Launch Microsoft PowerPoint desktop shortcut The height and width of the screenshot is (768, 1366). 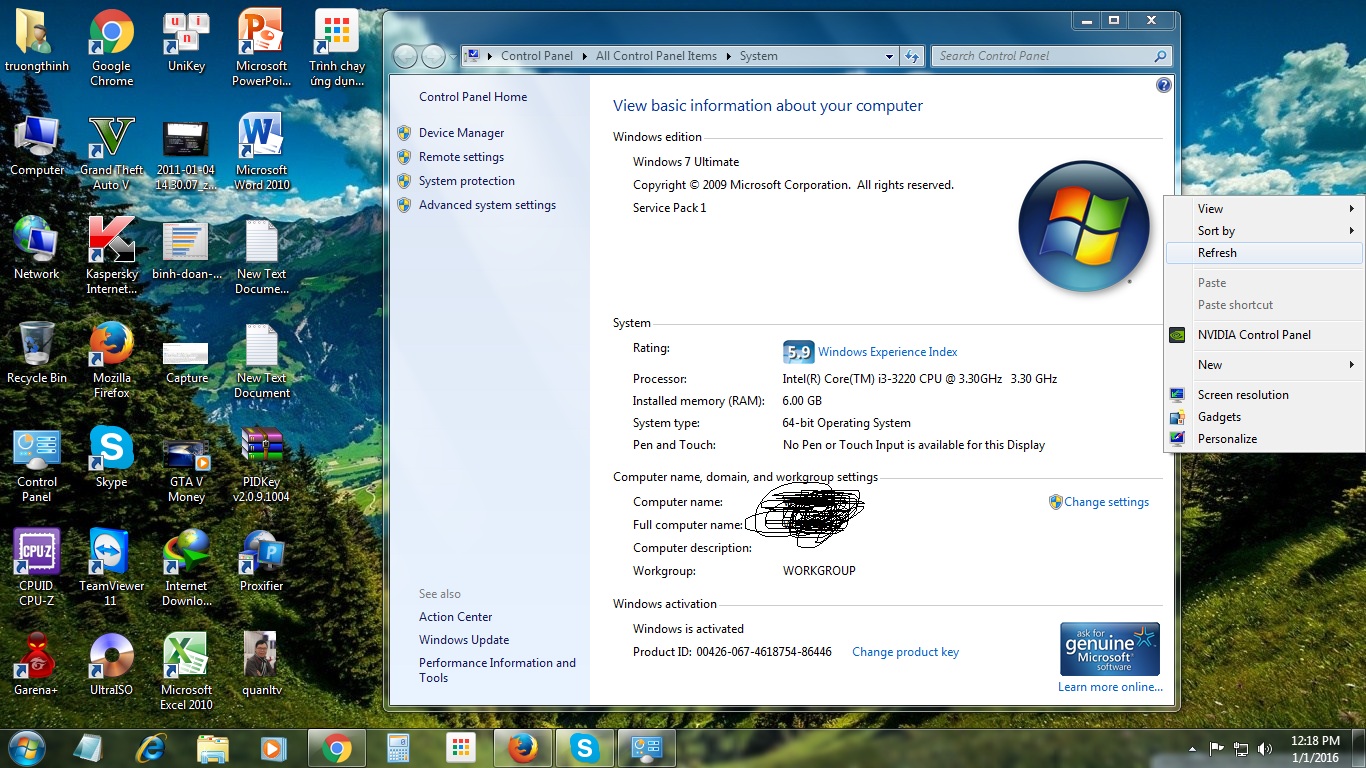[x=261, y=48]
